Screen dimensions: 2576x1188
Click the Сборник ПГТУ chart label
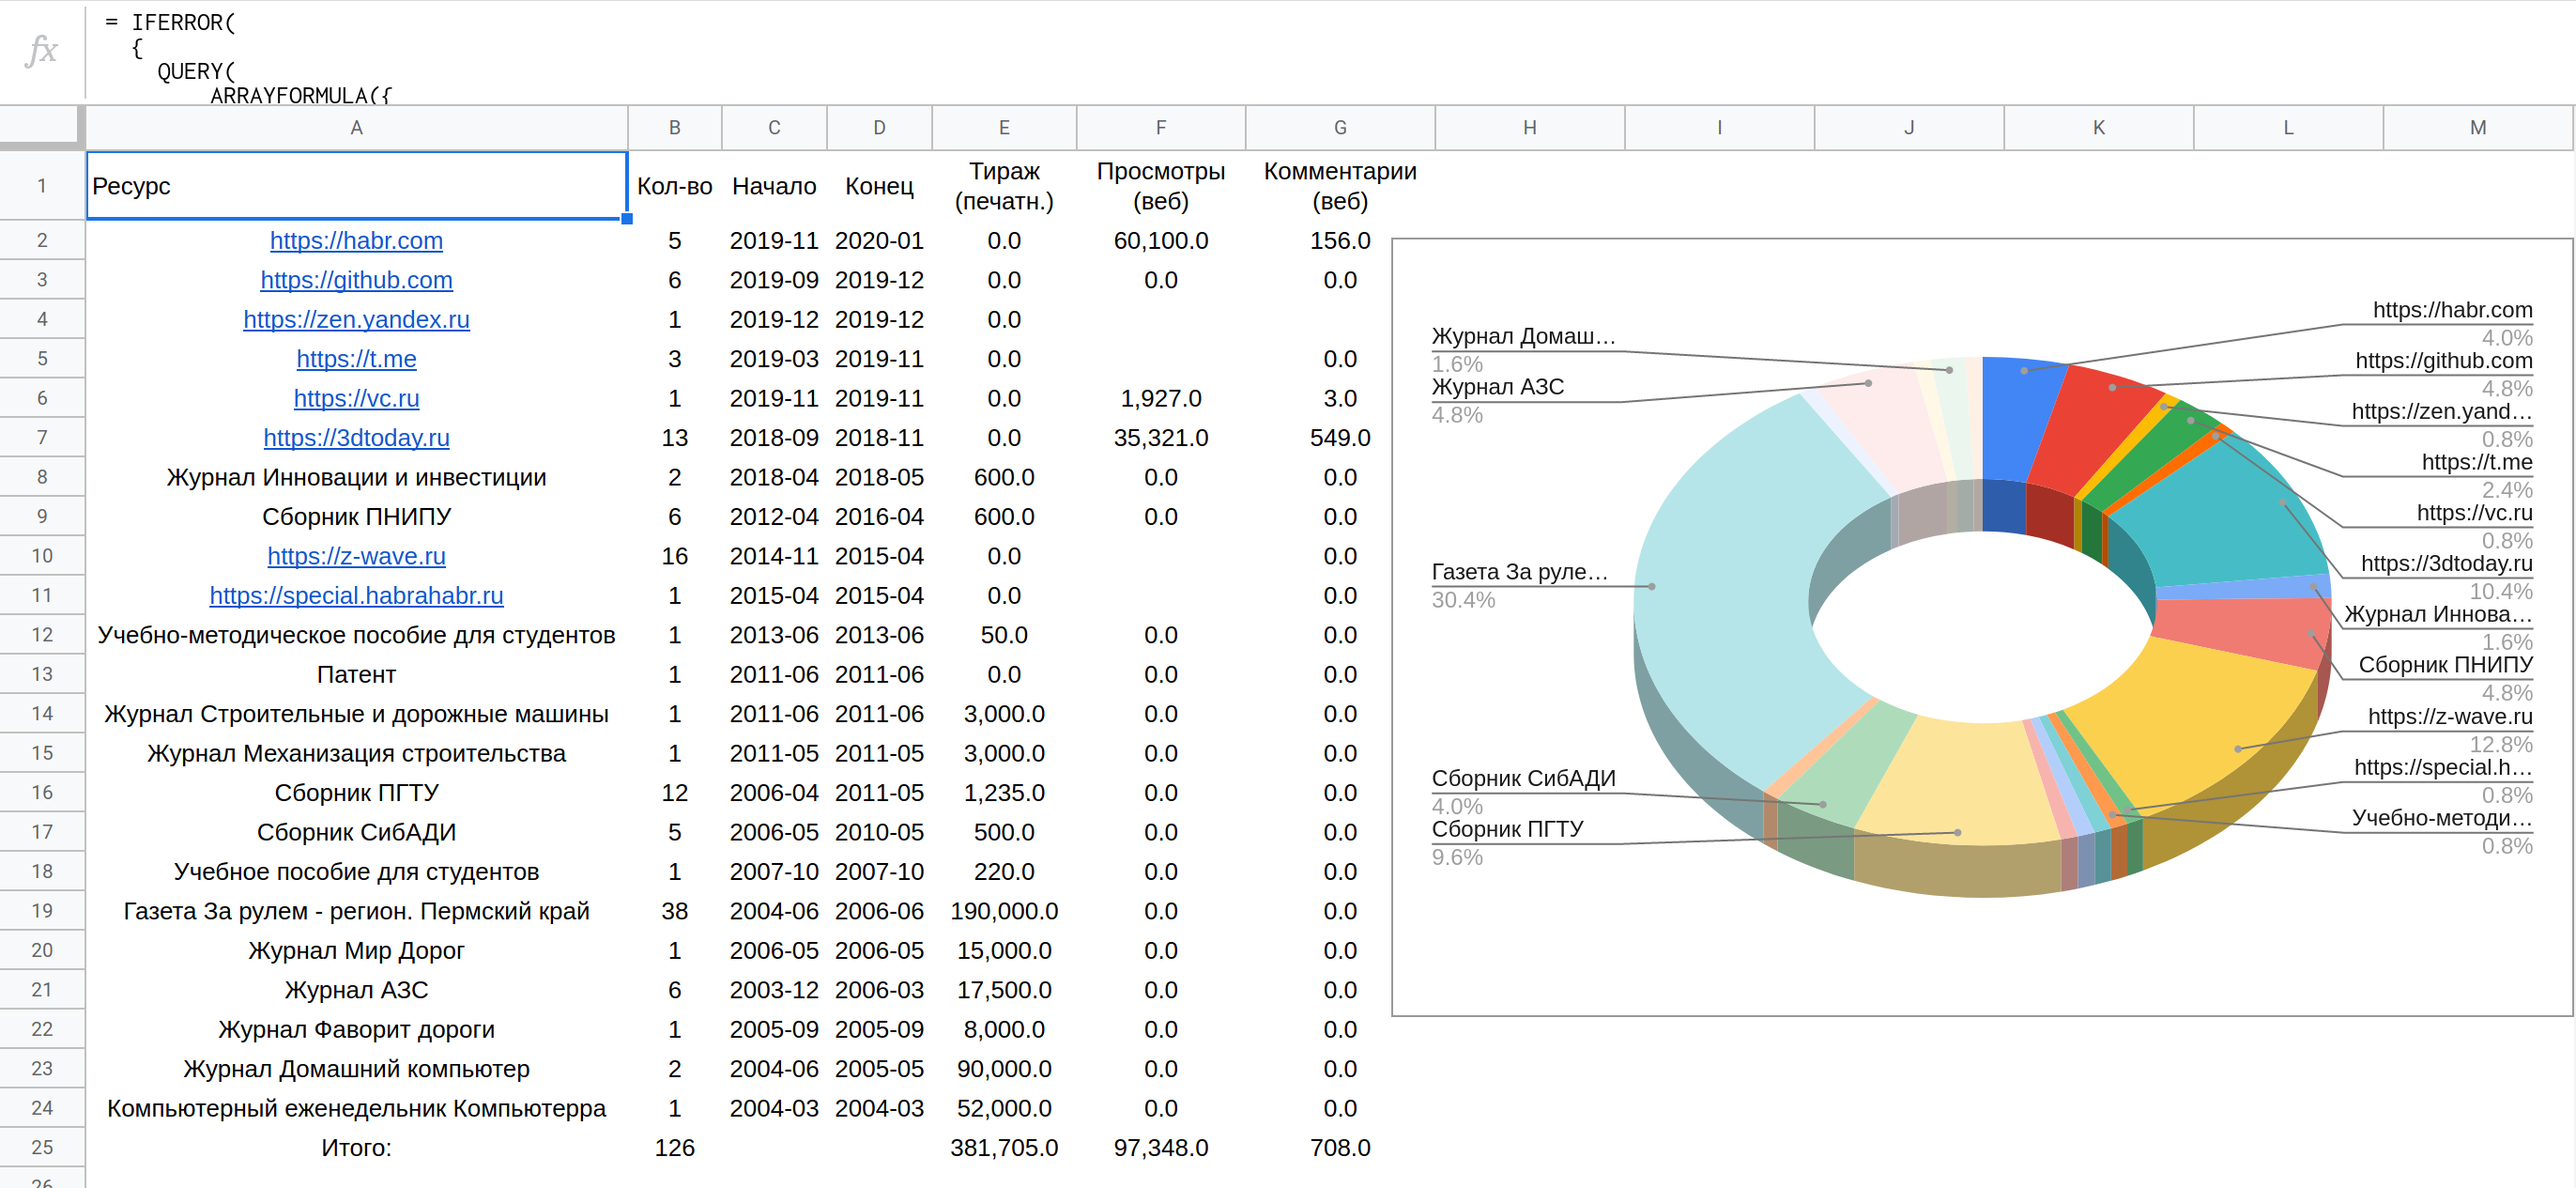[x=1507, y=829]
